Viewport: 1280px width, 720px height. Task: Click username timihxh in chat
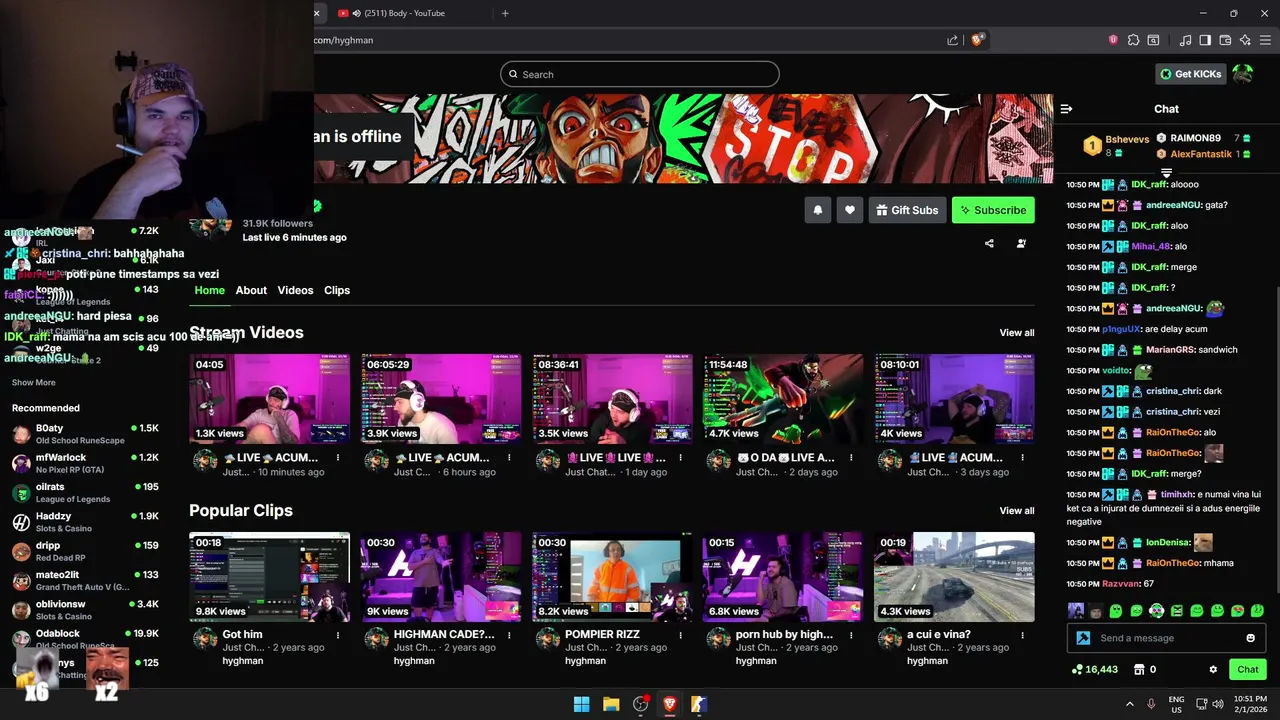click(1177, 494)
